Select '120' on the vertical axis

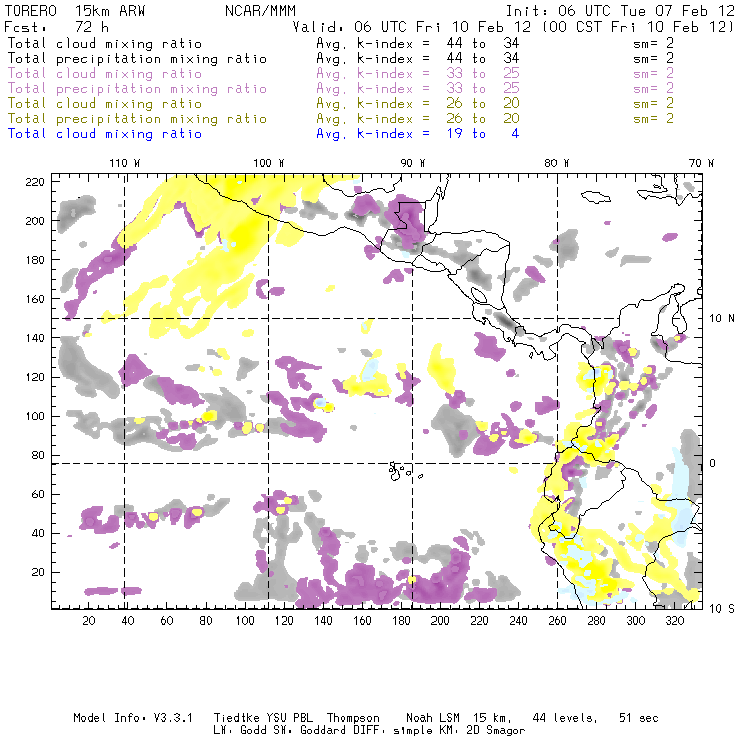35,377
